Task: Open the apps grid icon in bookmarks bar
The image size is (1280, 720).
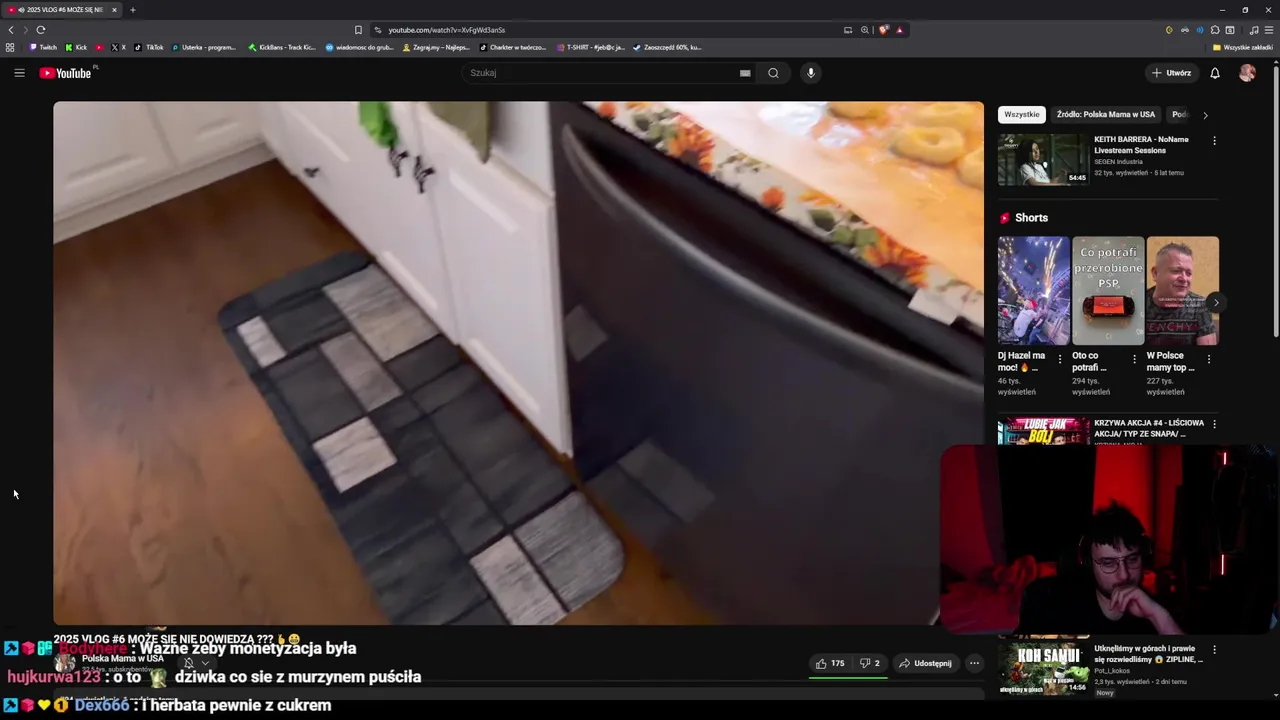Action: tap(10, 47)
